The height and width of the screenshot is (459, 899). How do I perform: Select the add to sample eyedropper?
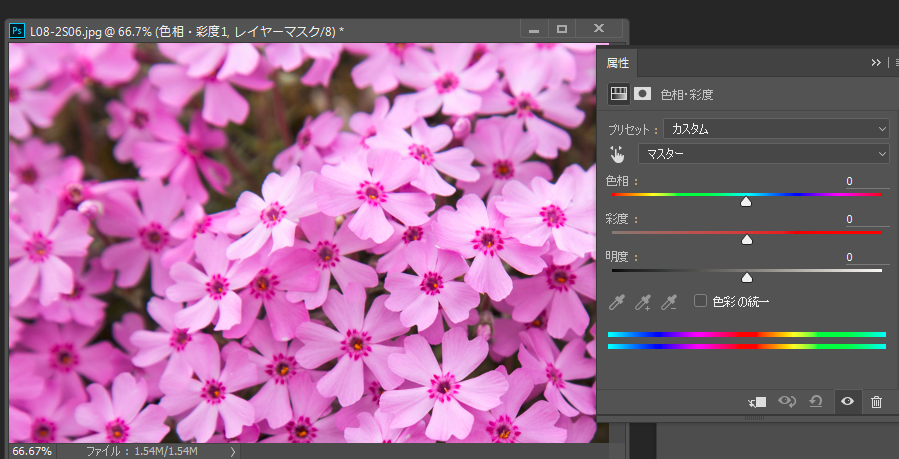642,302
